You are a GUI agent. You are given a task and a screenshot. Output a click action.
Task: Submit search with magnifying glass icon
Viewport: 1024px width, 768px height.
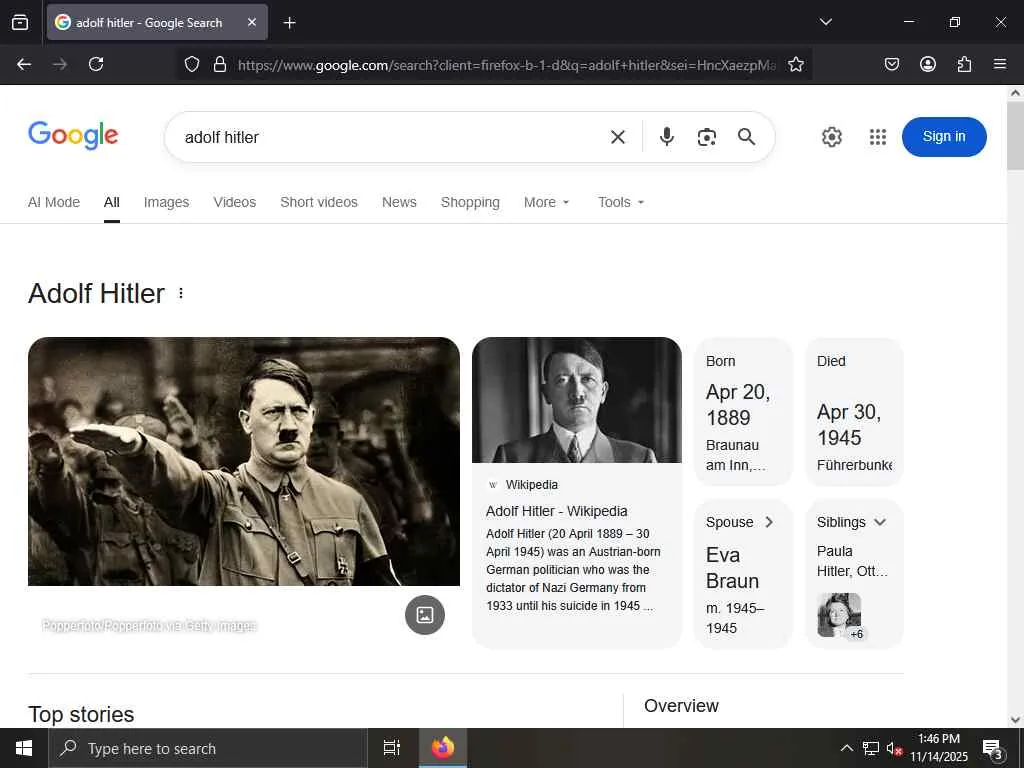[x=746, y=136]
